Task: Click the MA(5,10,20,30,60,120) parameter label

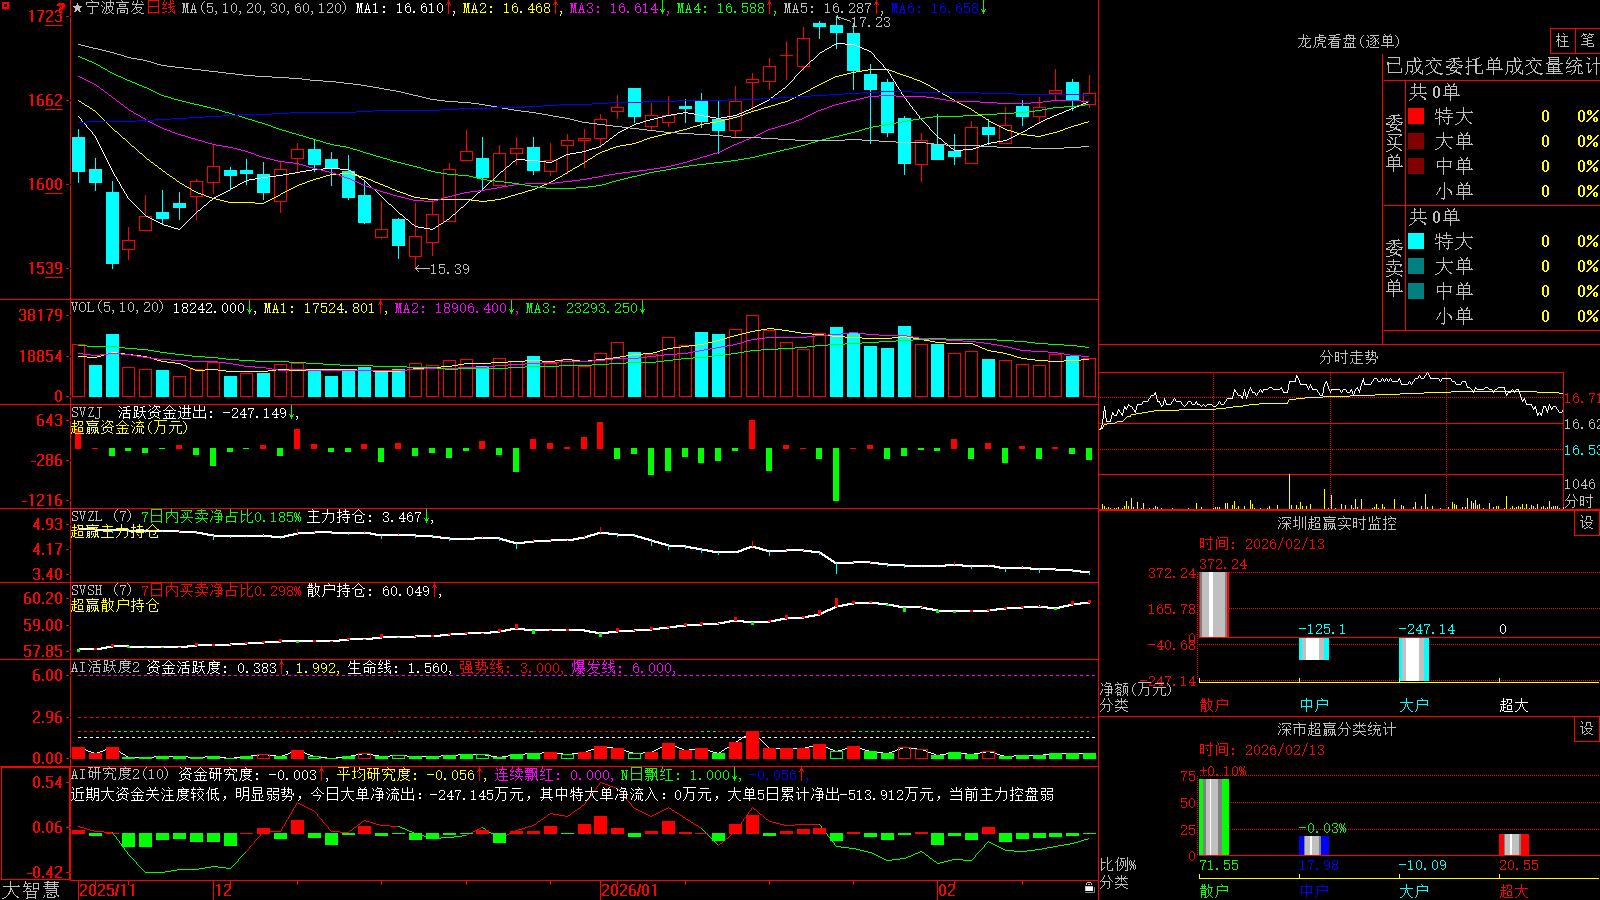Action: click(264, 8)
